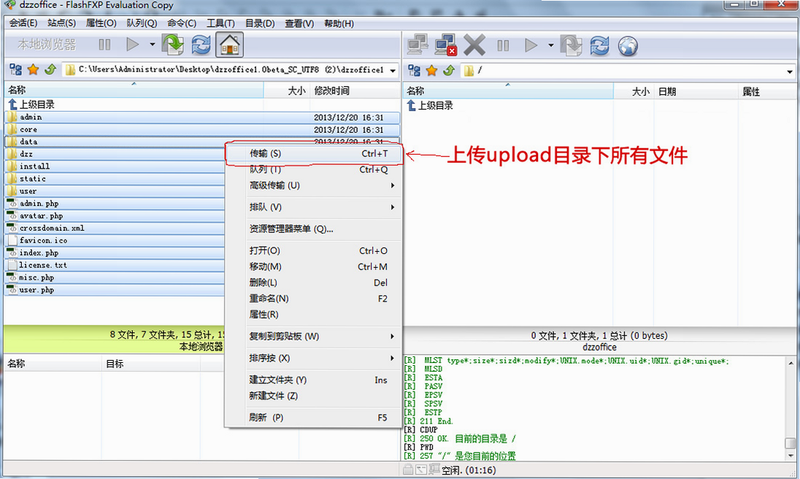Click the remote path field showing /
800x479 pixels.
628,71
